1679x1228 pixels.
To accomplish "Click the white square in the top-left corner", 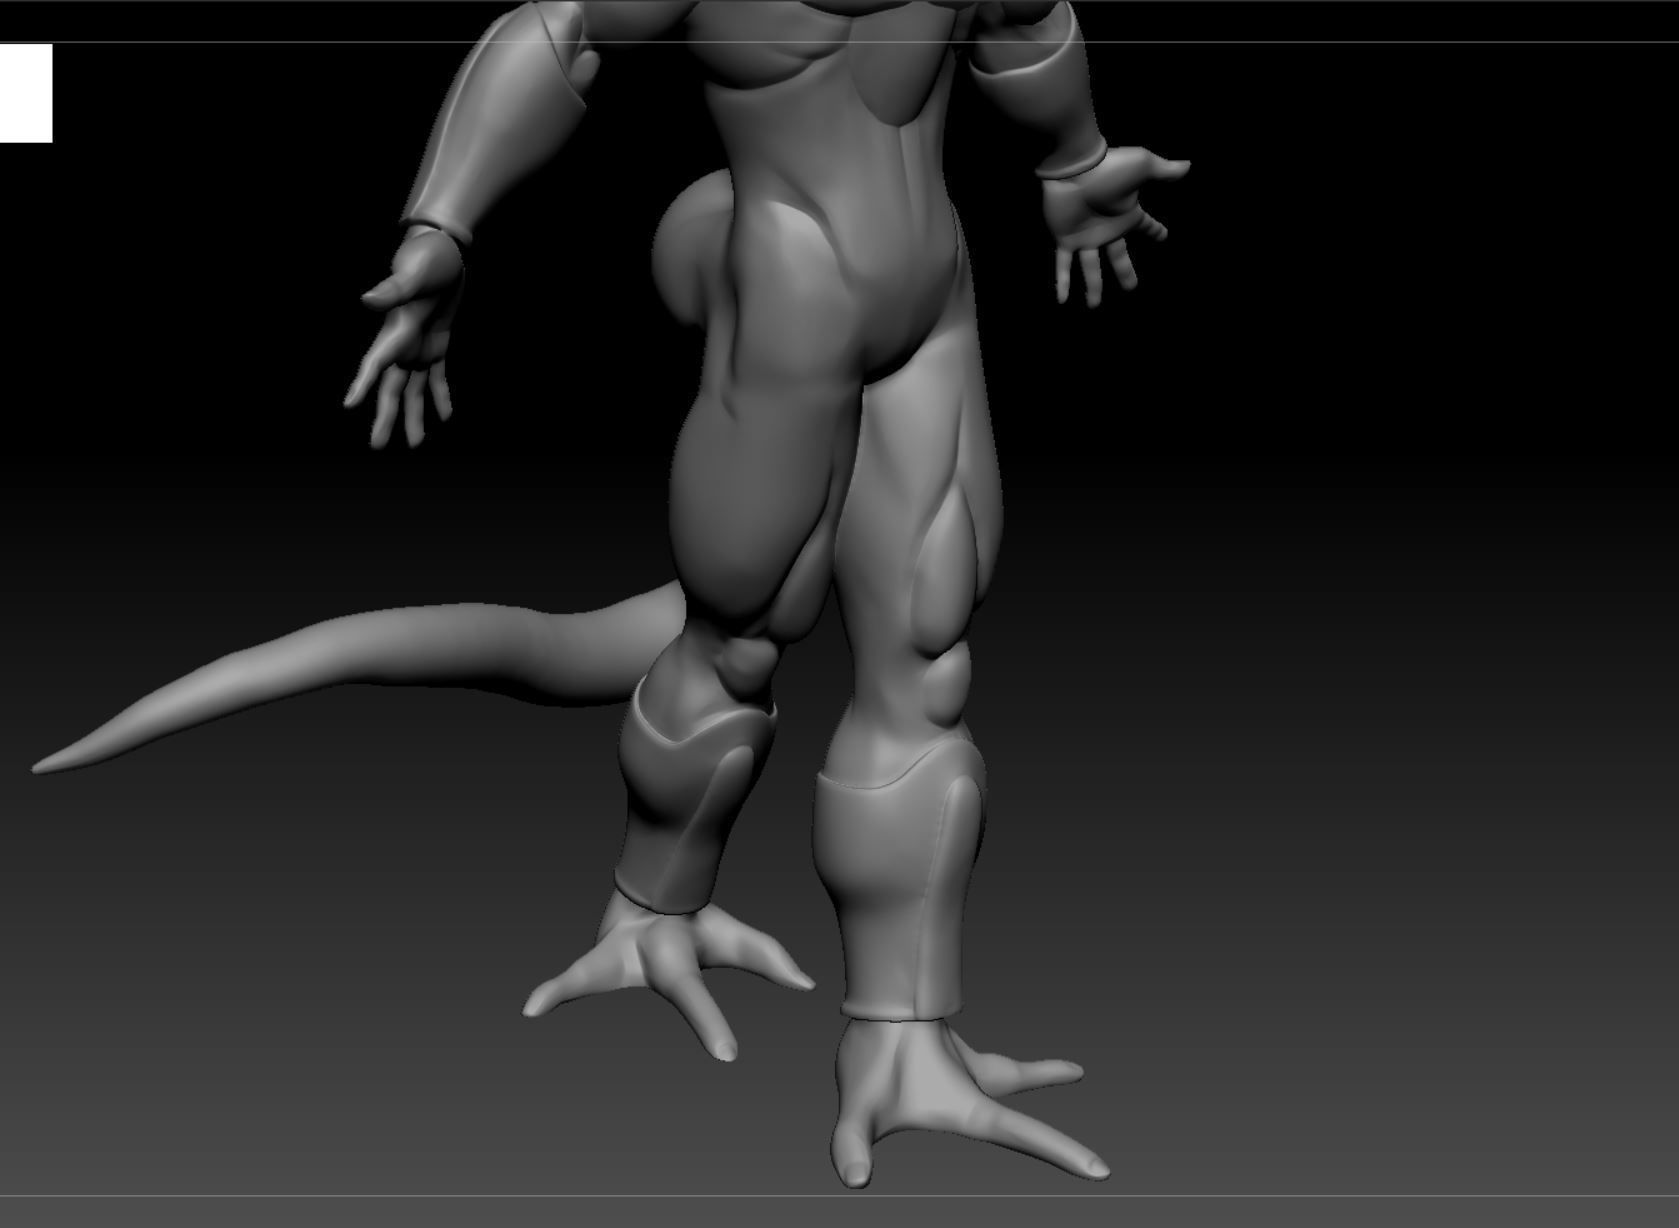I will click(x=26, y=93).
